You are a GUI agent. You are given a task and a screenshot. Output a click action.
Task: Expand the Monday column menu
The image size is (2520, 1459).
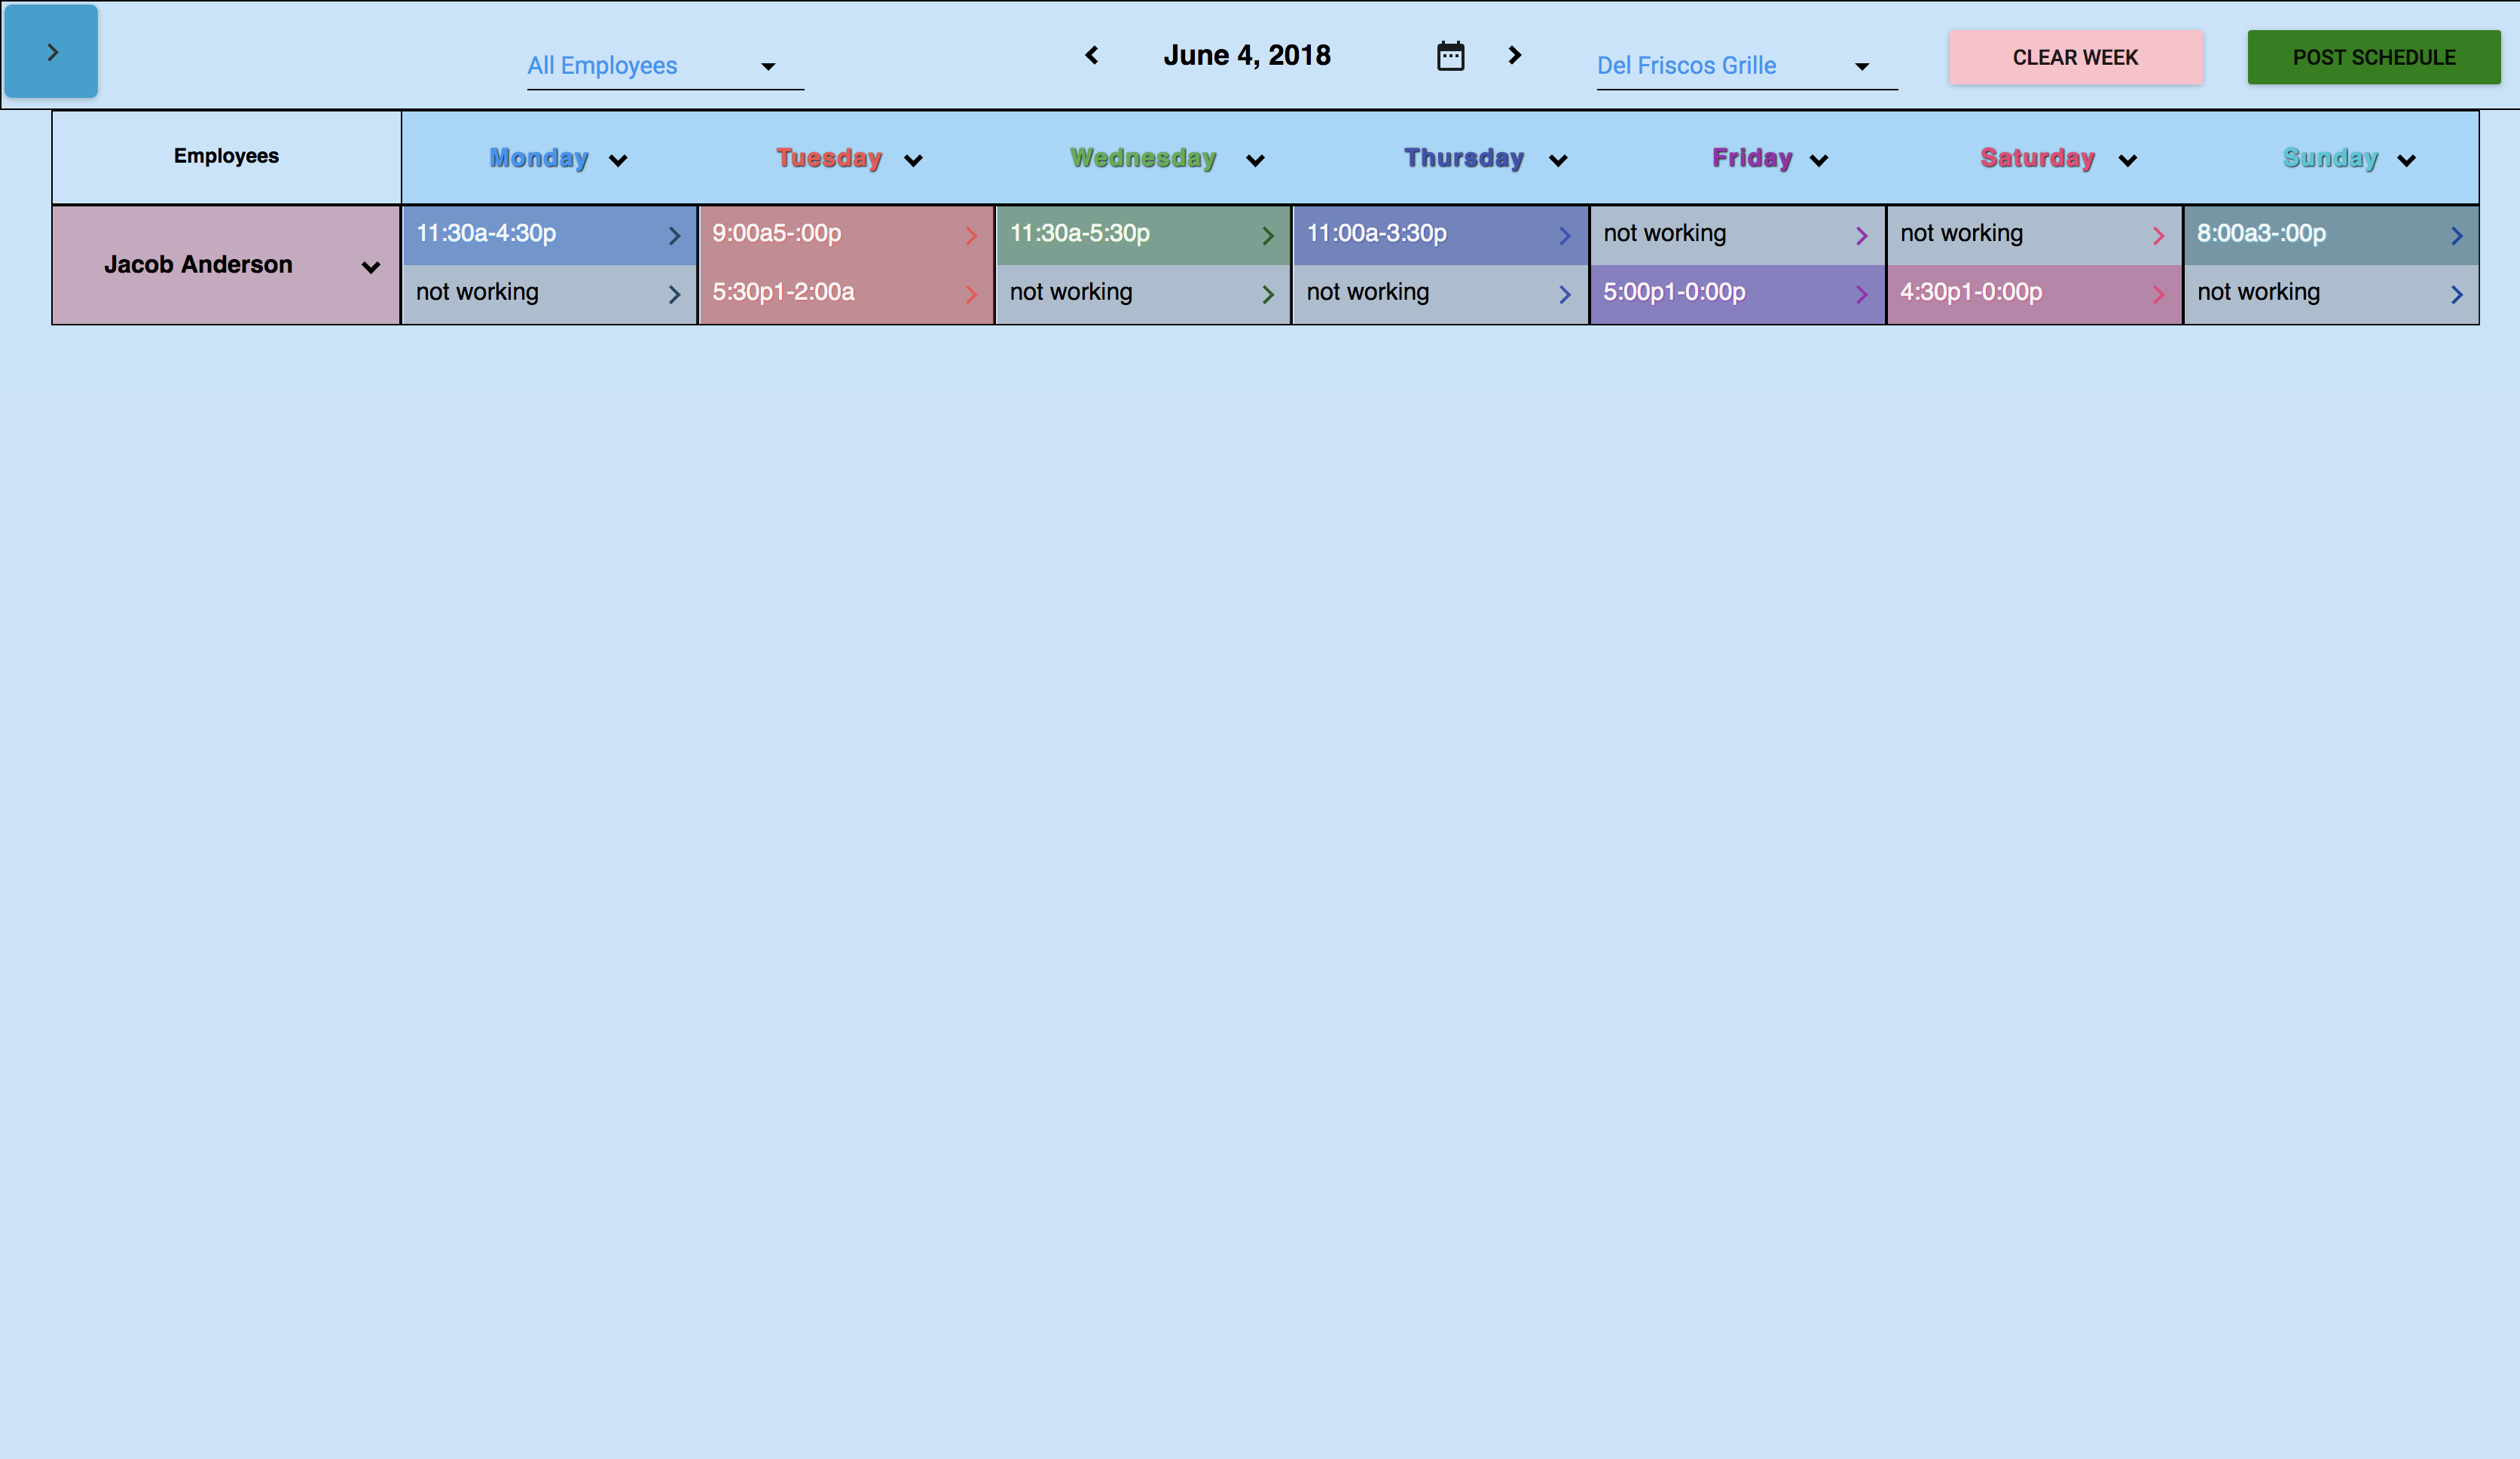[x=618, y=161]
